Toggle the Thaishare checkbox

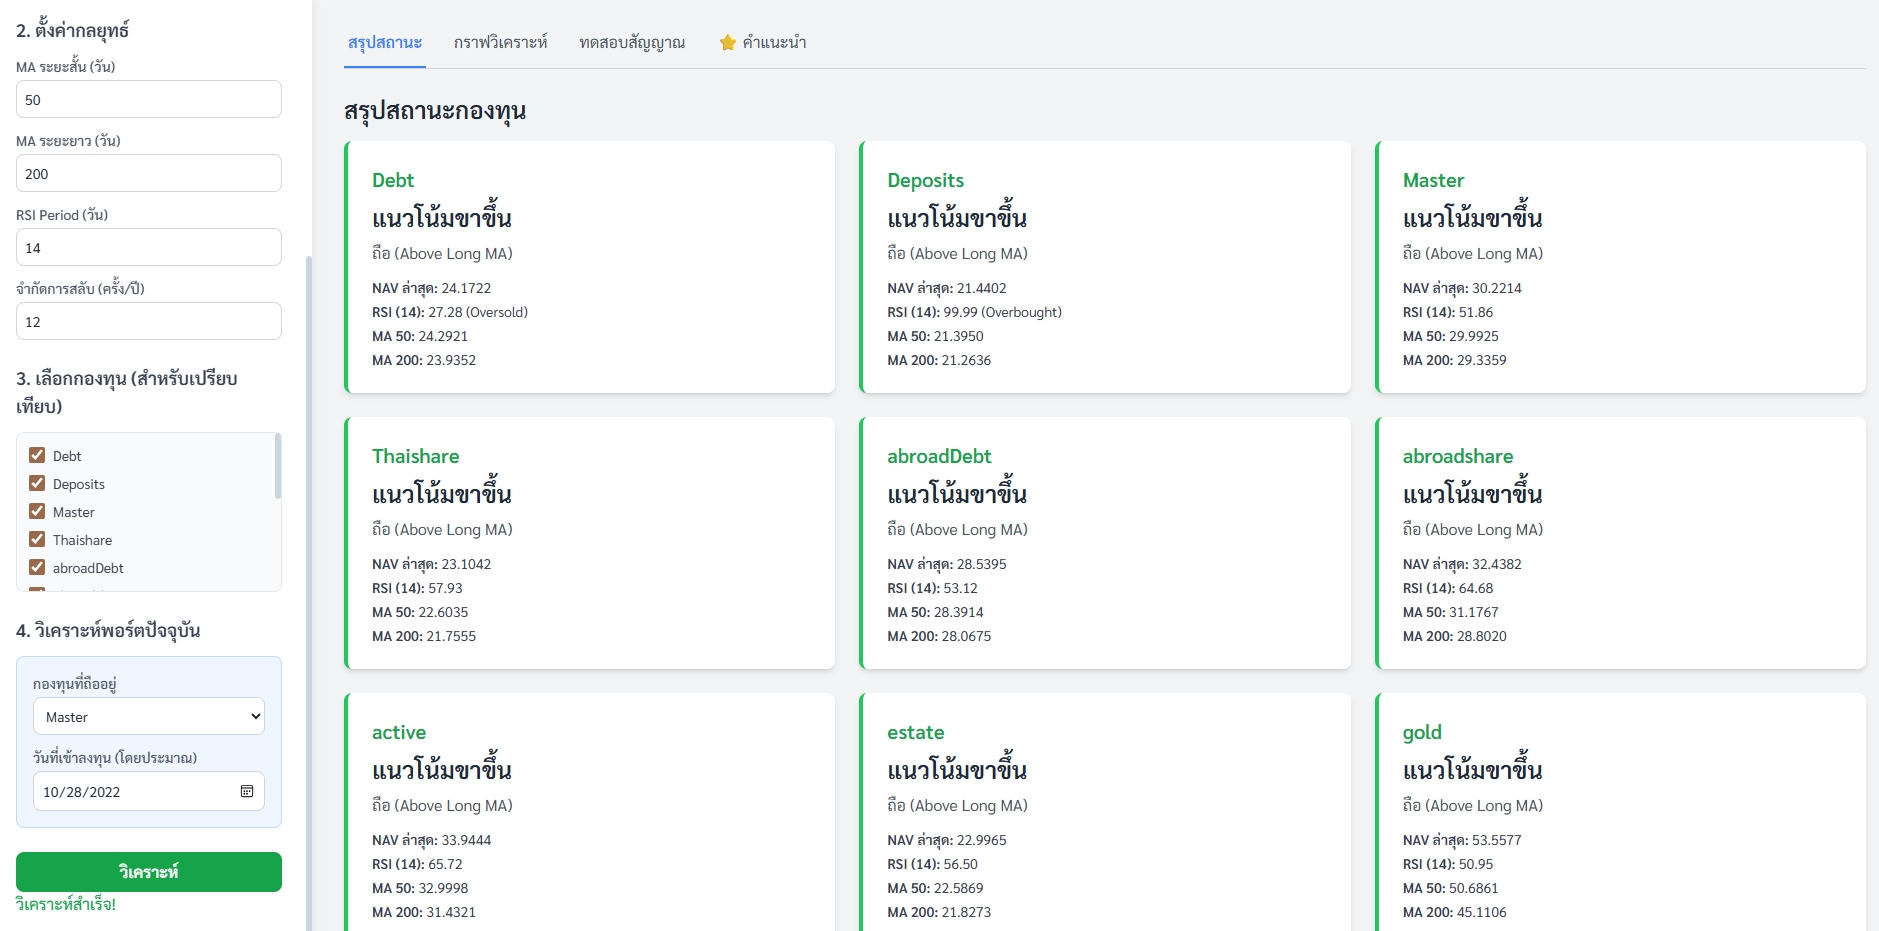37,539
